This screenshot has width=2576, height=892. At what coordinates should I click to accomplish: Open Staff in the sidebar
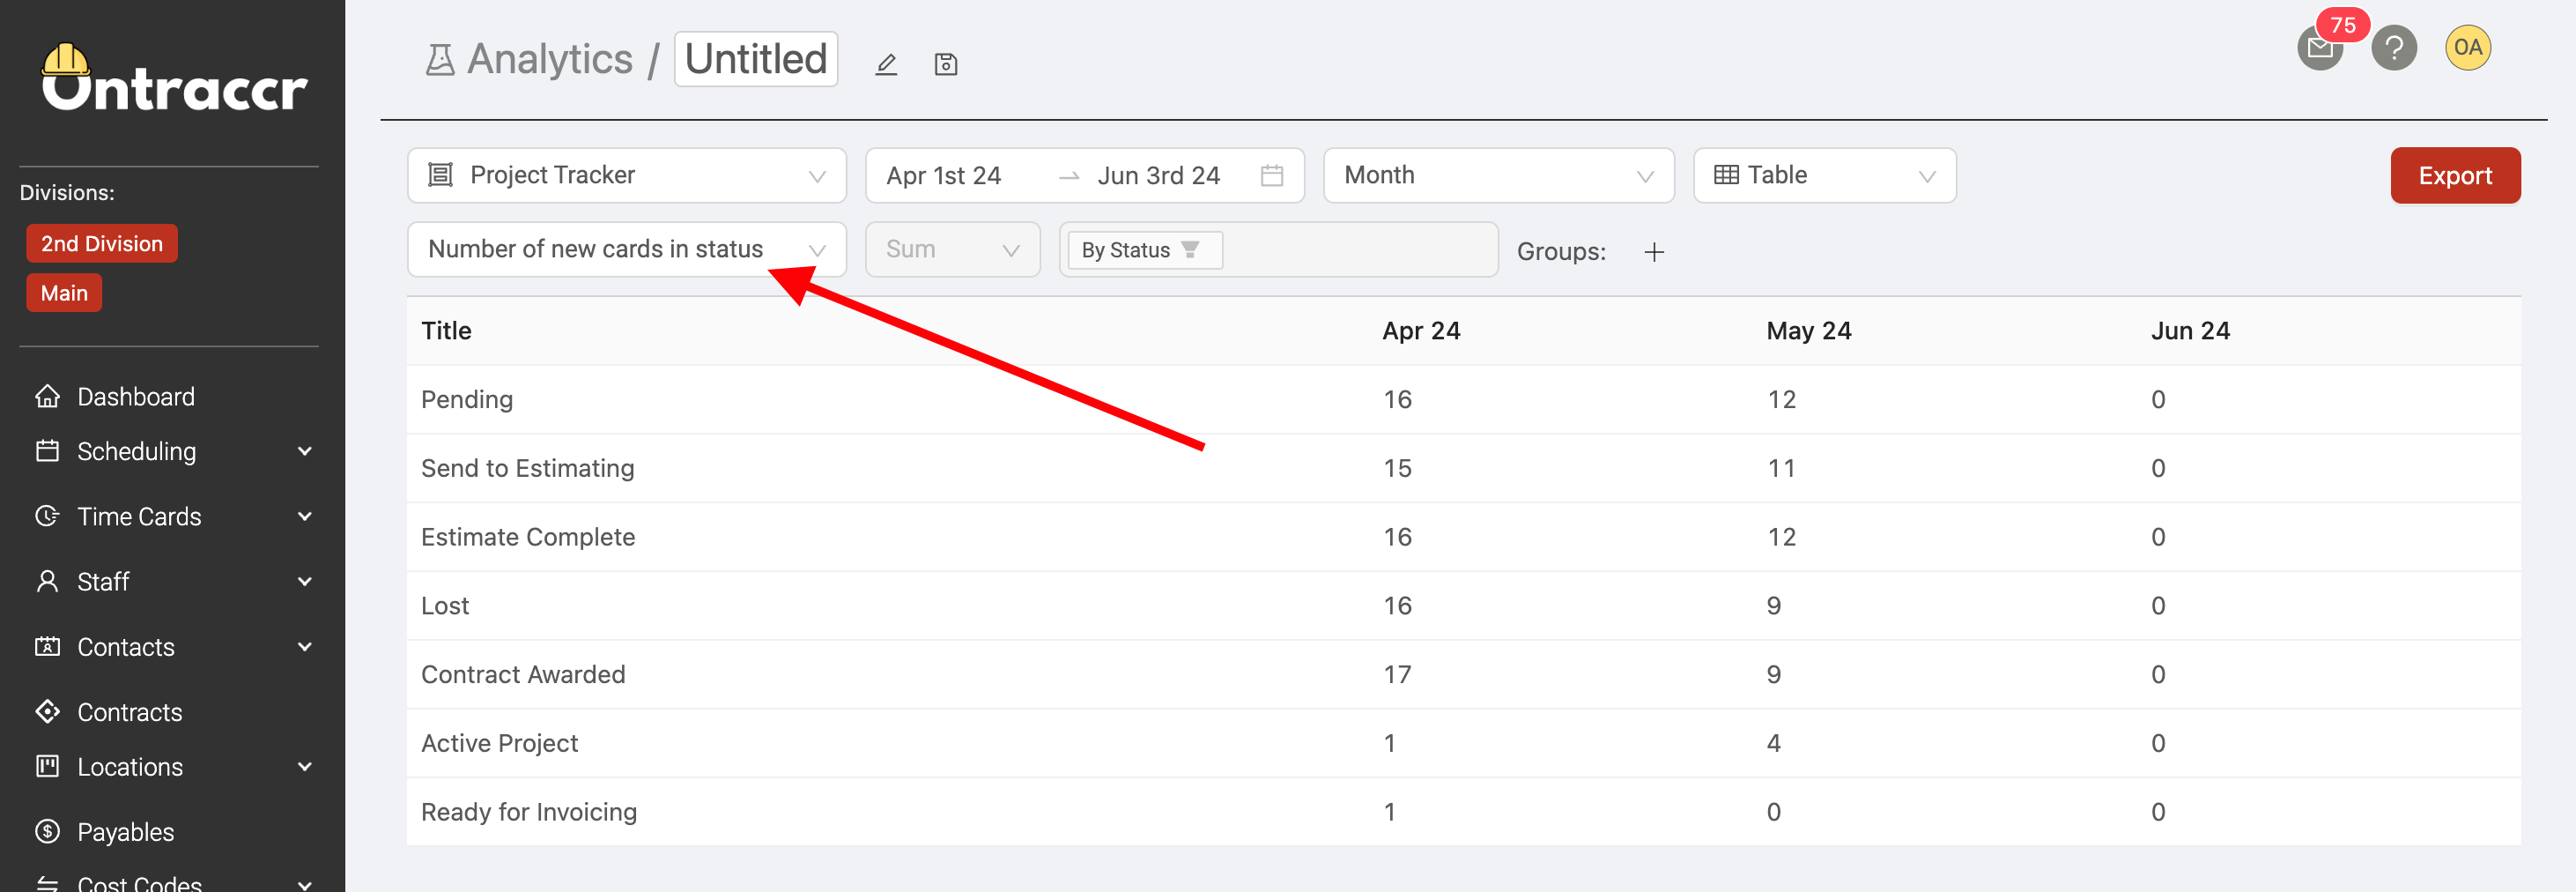104,582
